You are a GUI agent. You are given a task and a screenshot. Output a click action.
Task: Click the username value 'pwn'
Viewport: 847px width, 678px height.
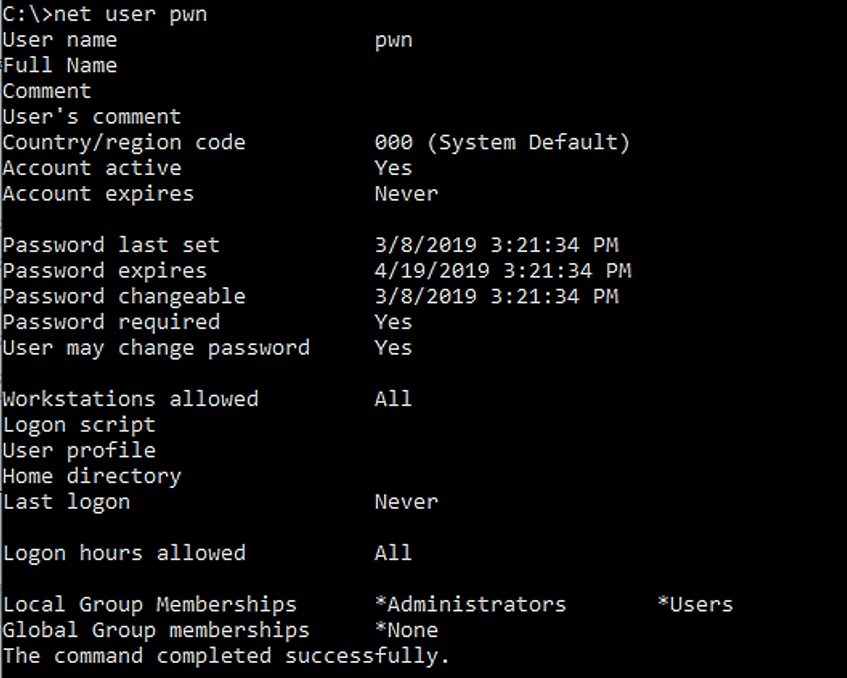click(393, 41)
